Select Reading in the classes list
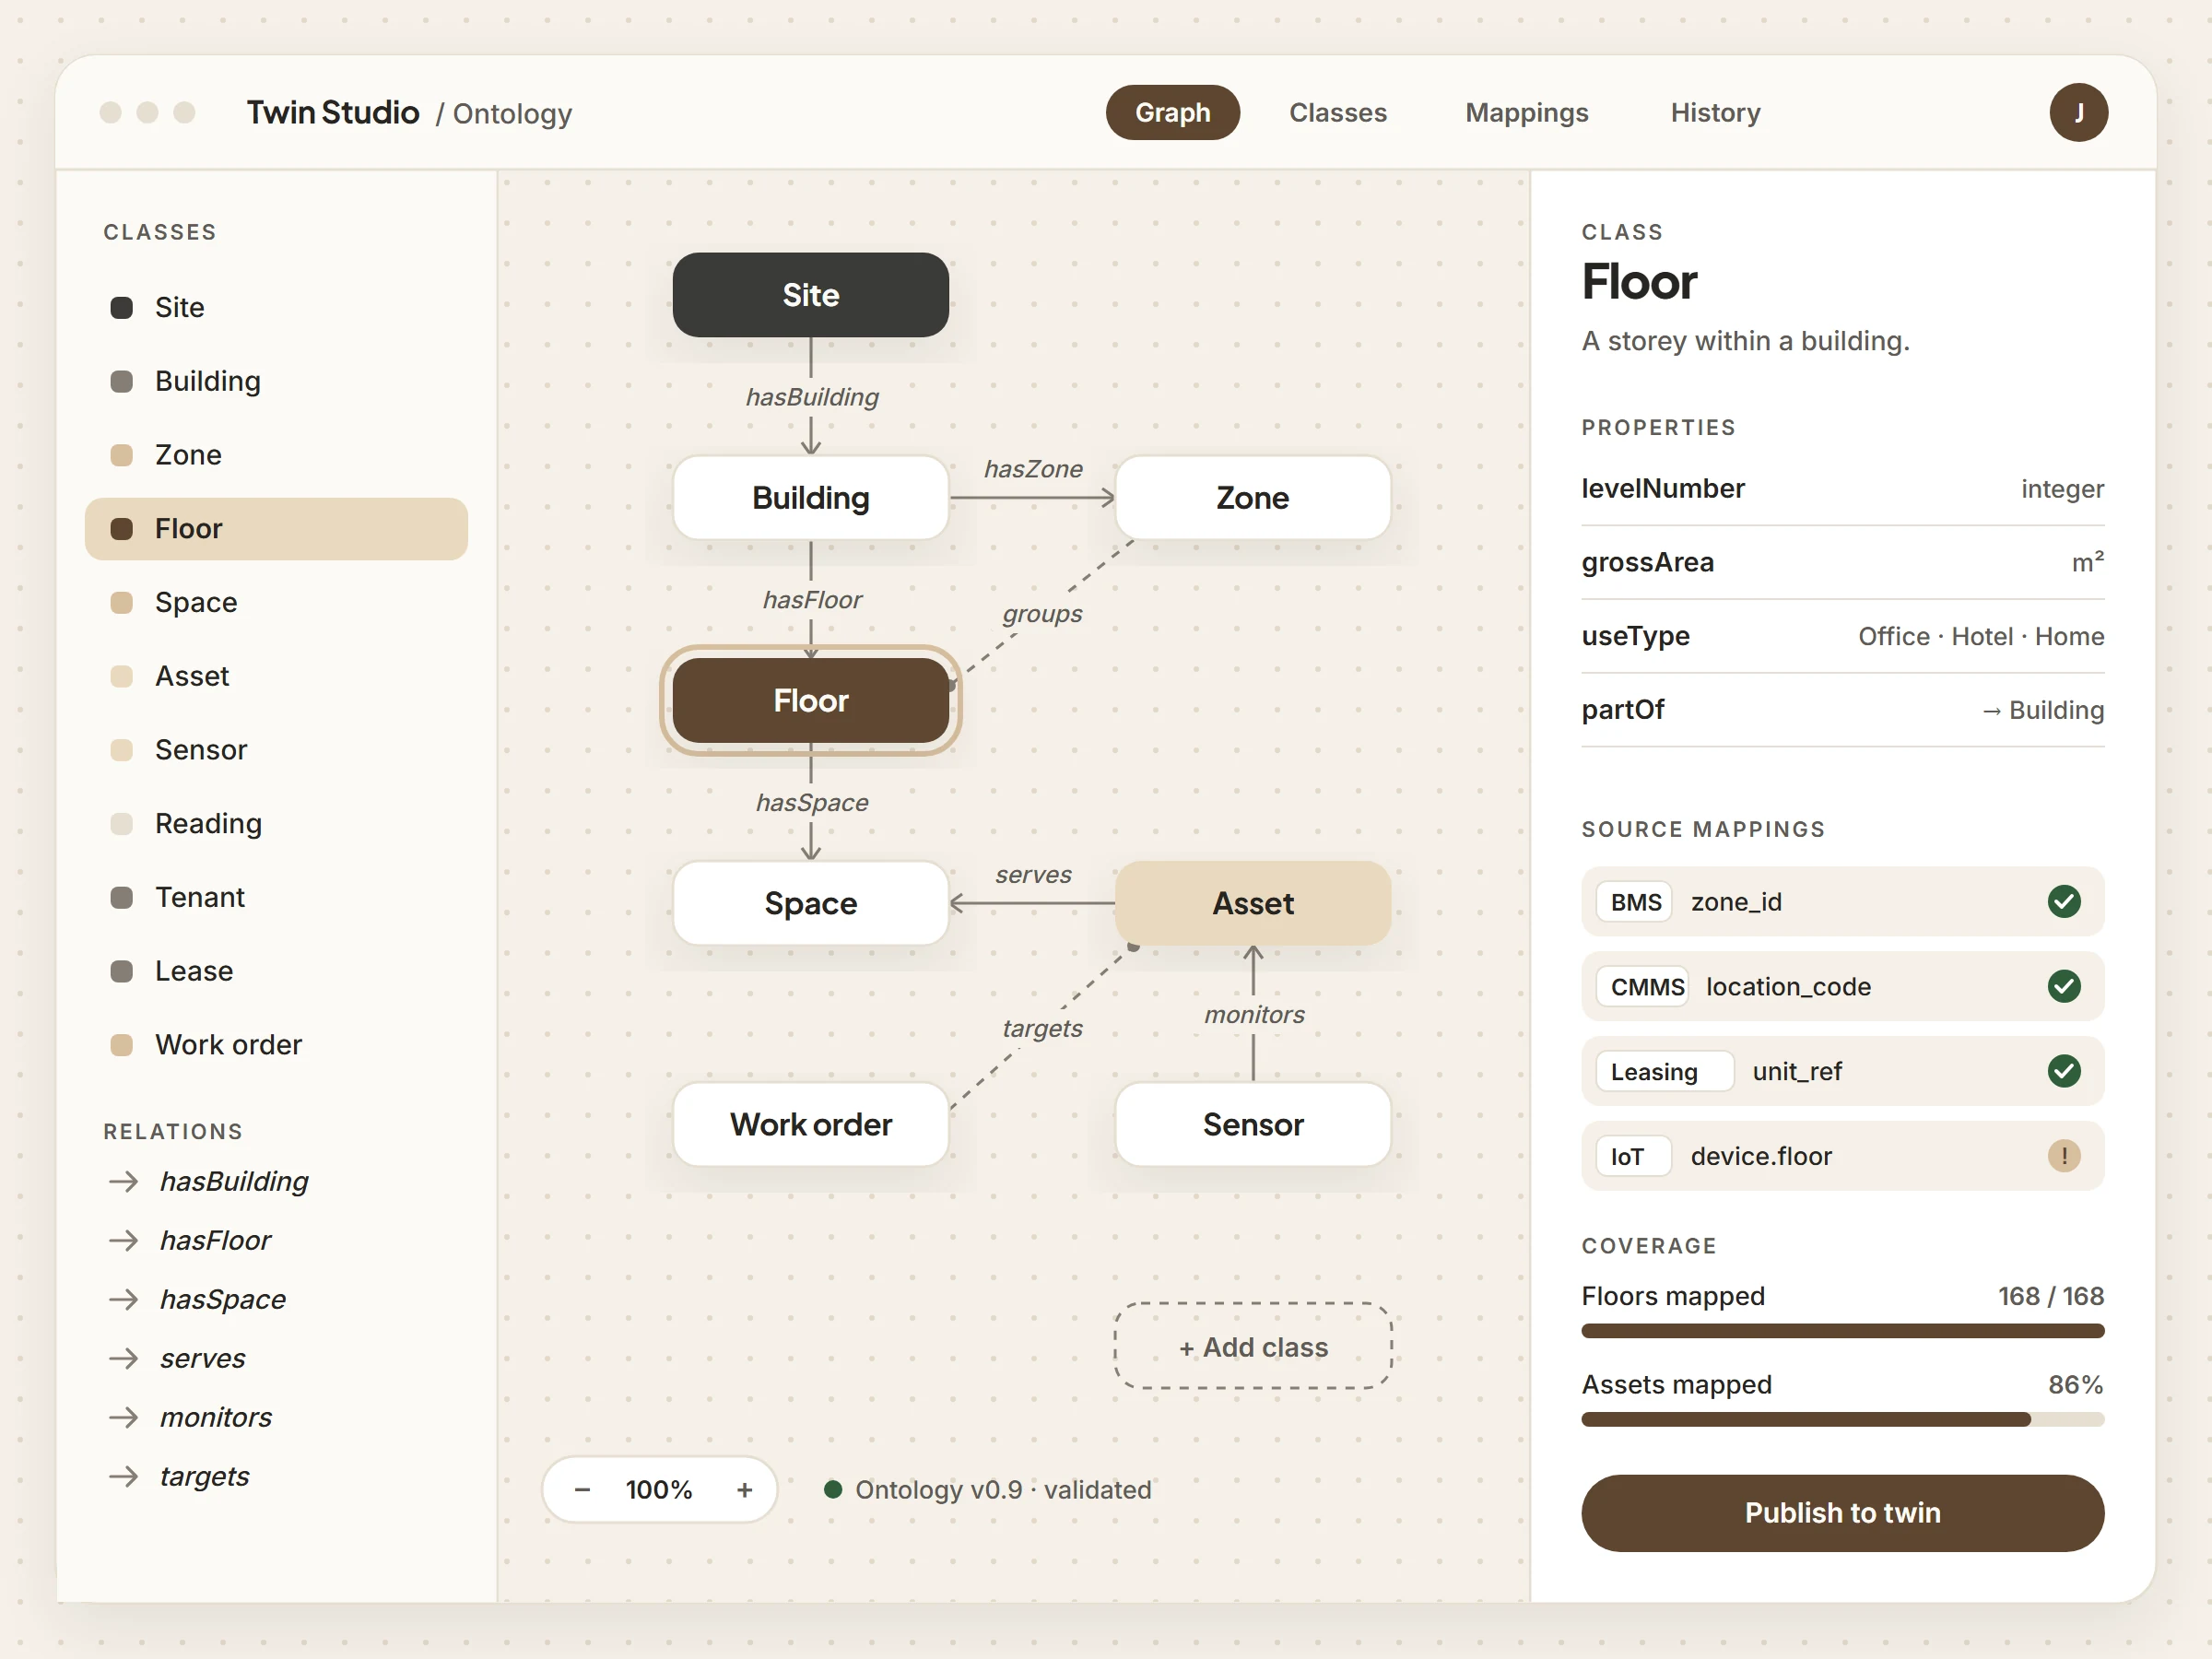The height and width of the screenshot is (1659, 2212). [x=276, y=824]
